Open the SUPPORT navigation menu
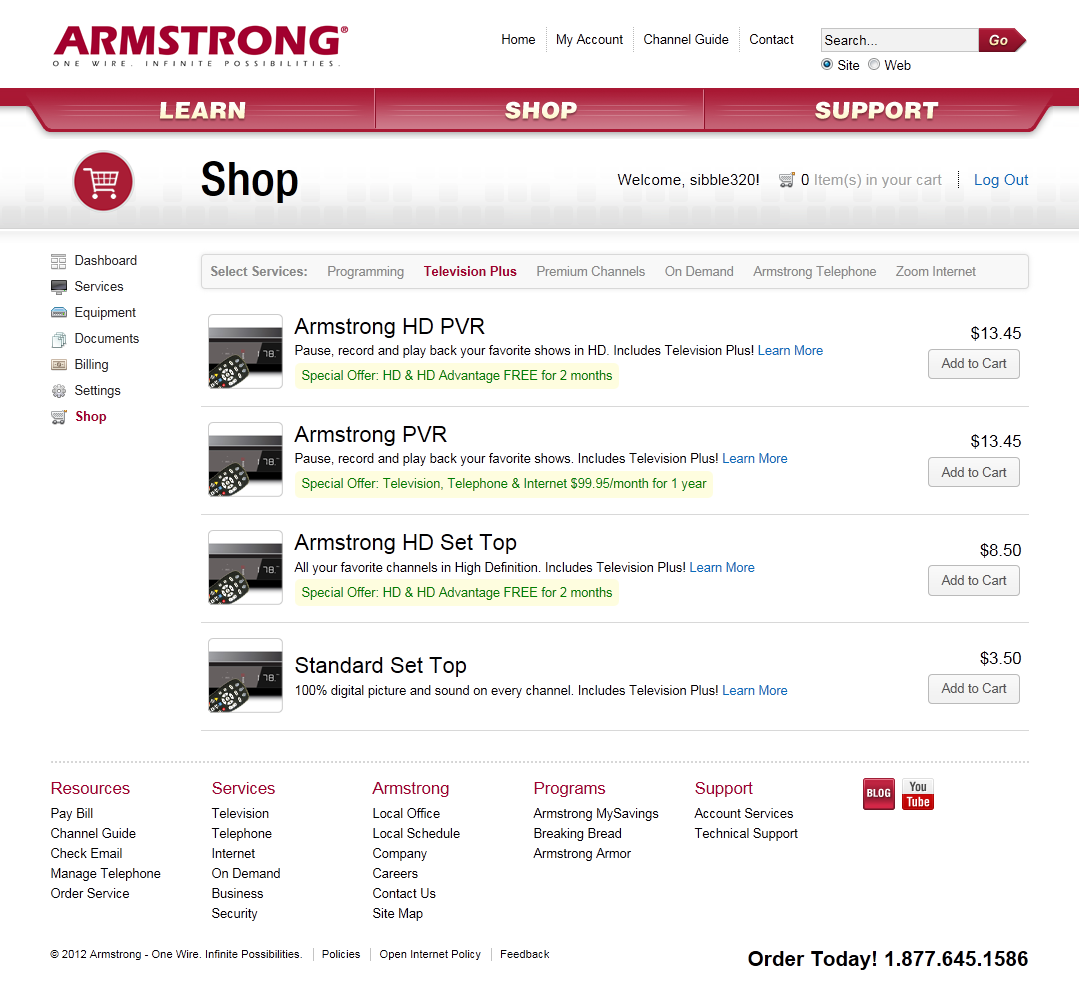Viewport: 1079px width, 1003px height. click(876, 110)
